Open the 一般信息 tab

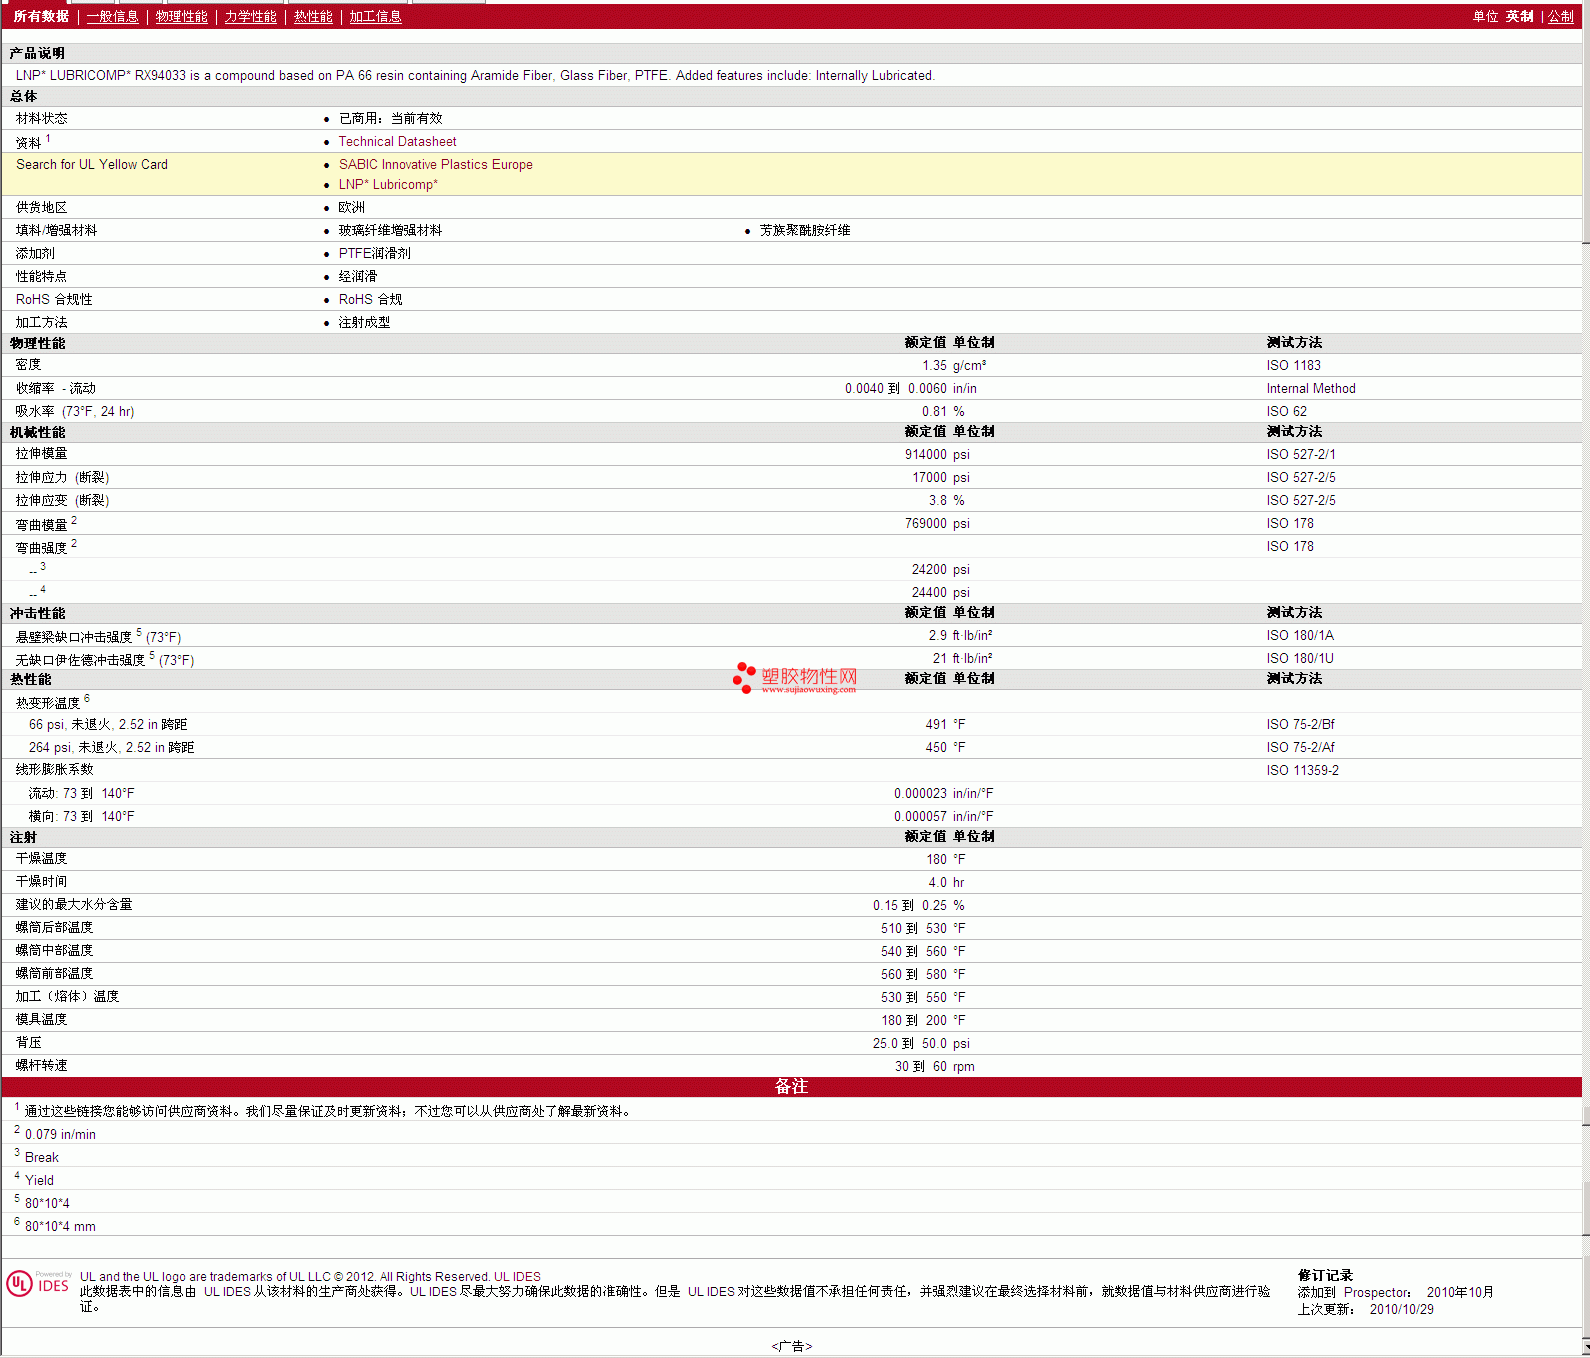point(112,17)
